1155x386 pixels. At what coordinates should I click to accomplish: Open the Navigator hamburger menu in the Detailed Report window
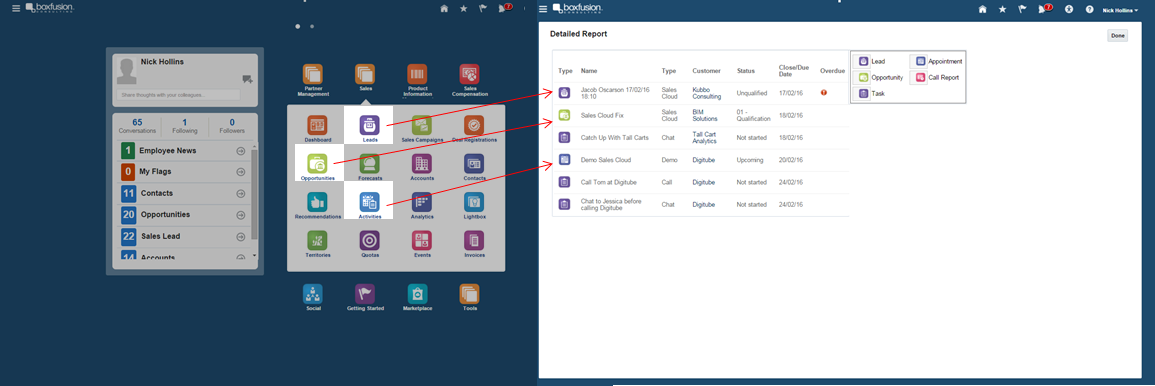point(544,9)
